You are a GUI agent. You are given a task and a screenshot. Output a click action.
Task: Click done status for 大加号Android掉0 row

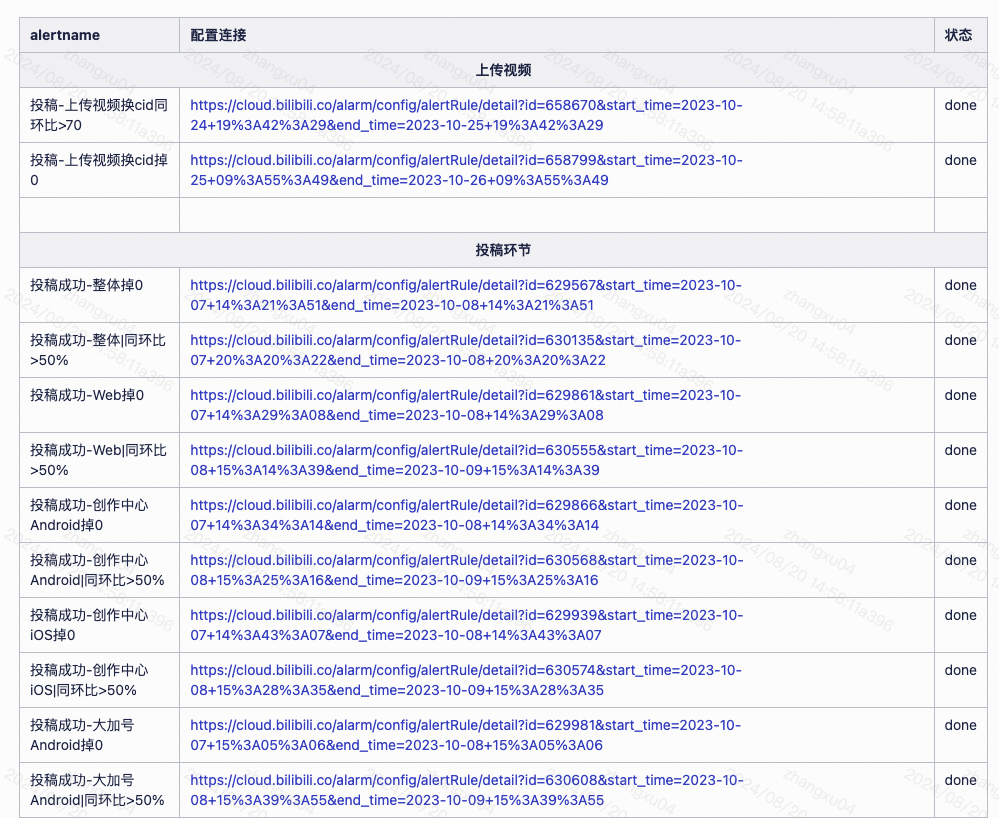(960, 726)
